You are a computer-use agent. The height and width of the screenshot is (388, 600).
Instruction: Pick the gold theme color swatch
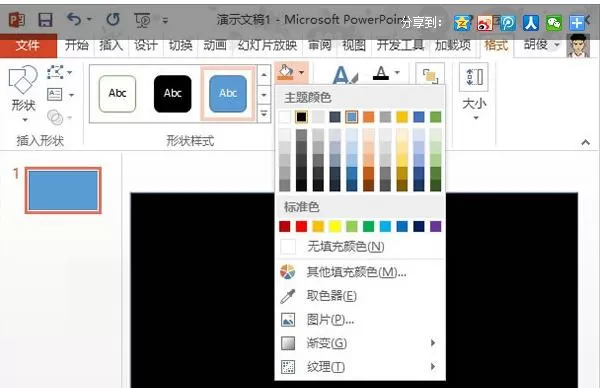click(402, 117)
